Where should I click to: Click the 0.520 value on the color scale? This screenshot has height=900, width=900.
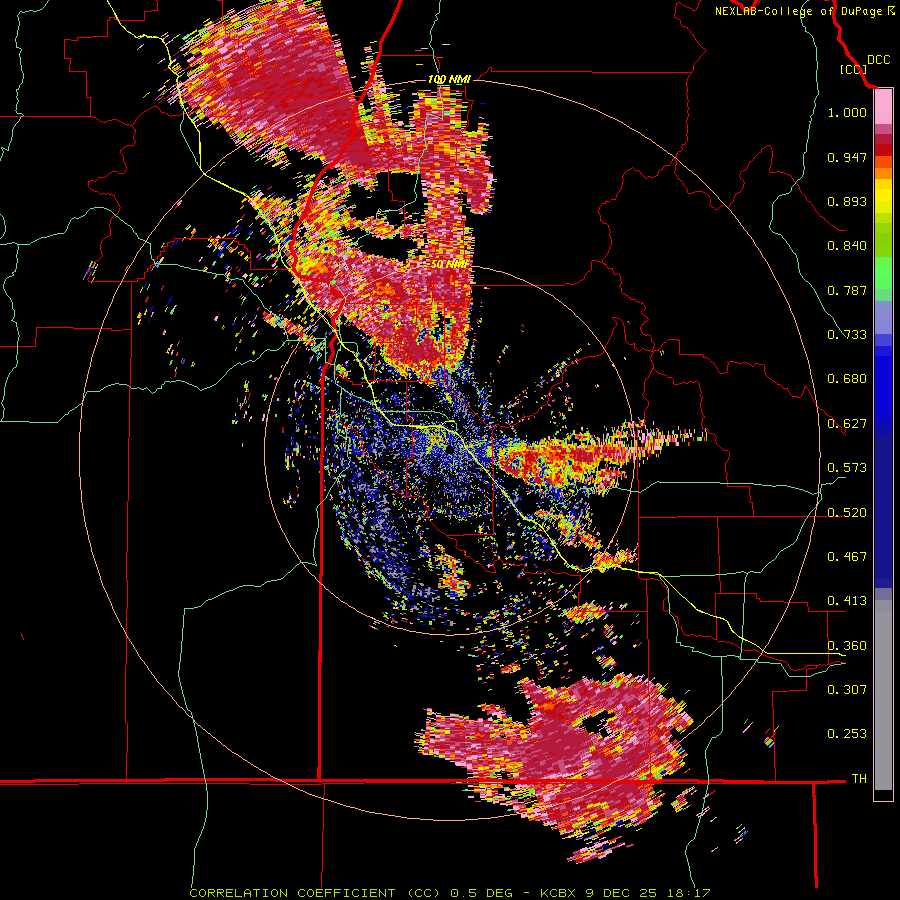847,512
